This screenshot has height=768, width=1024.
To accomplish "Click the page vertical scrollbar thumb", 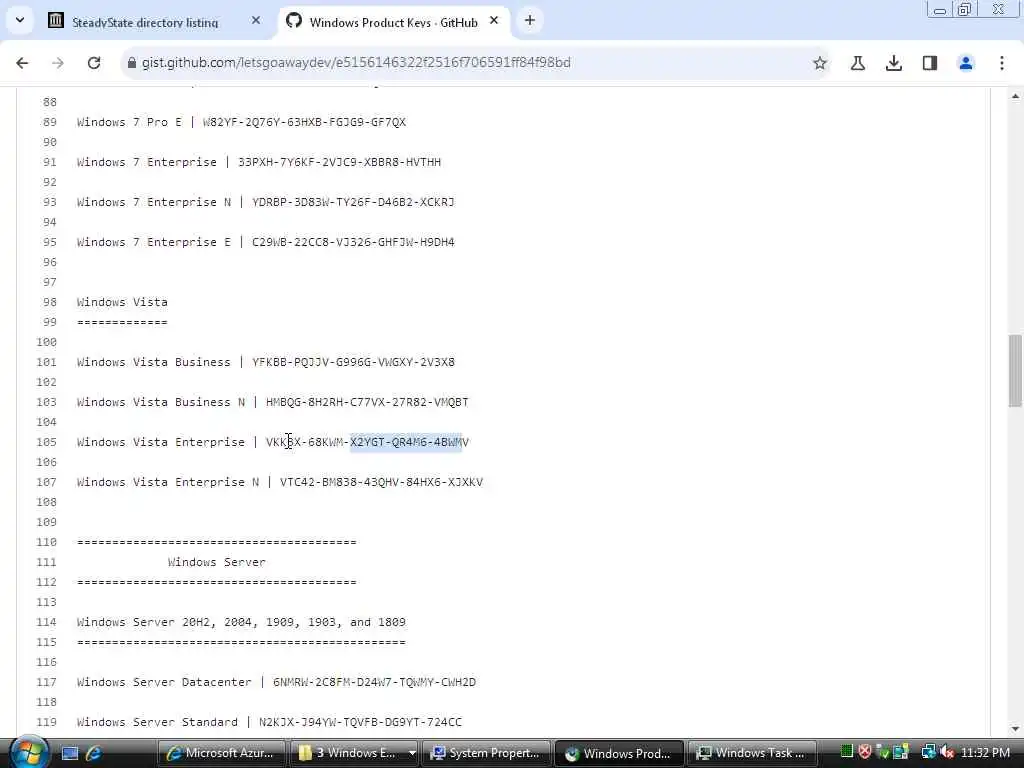I will coord(1015,371).
